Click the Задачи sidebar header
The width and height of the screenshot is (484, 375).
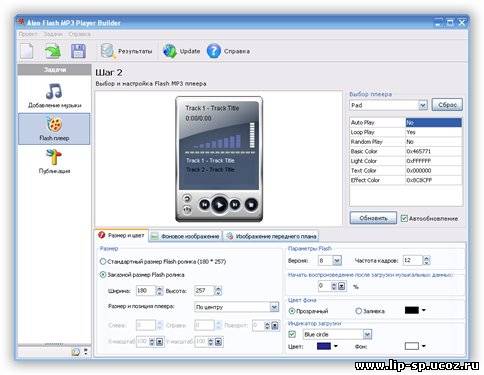[54, 69]
